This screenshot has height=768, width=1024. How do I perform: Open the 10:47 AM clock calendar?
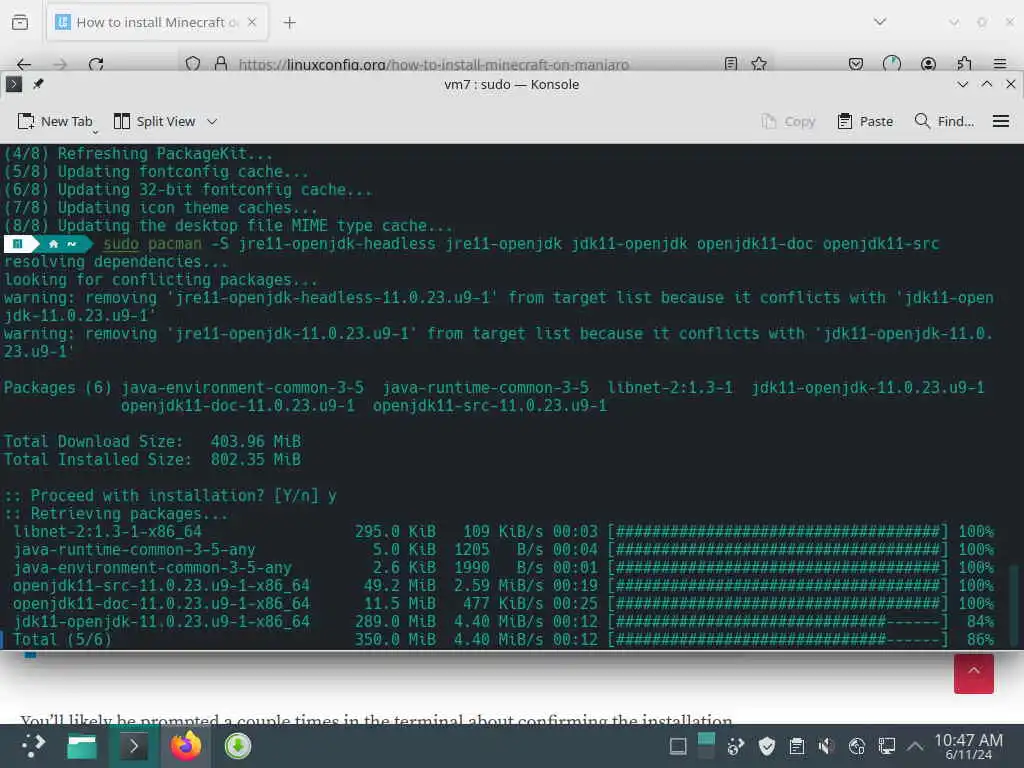click(968, 746)
